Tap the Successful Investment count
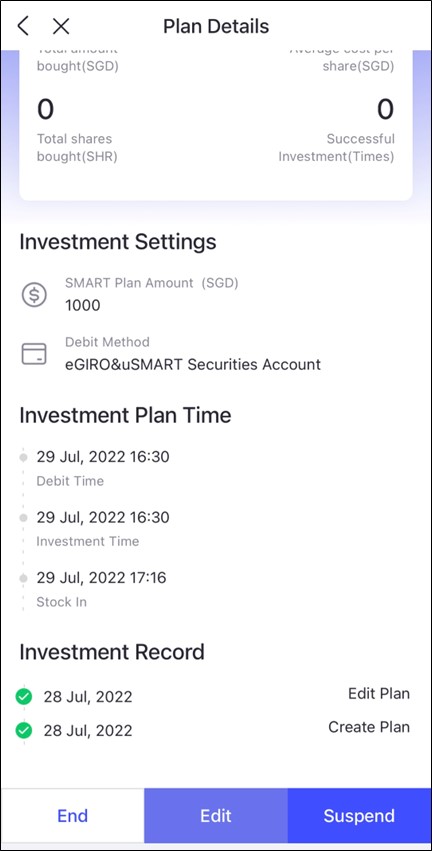This screenshot has height=851, width=432. pyautogui.click(x=385, y=110)
